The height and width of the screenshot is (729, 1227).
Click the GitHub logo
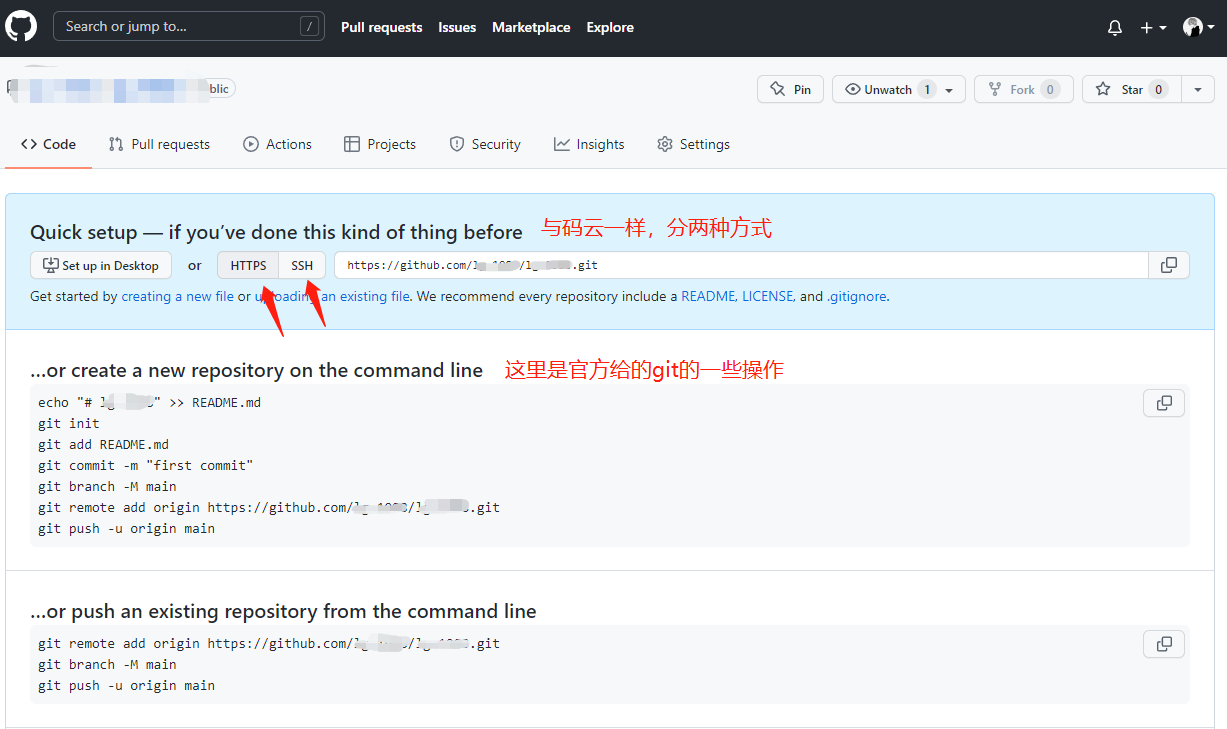point(21,27)
